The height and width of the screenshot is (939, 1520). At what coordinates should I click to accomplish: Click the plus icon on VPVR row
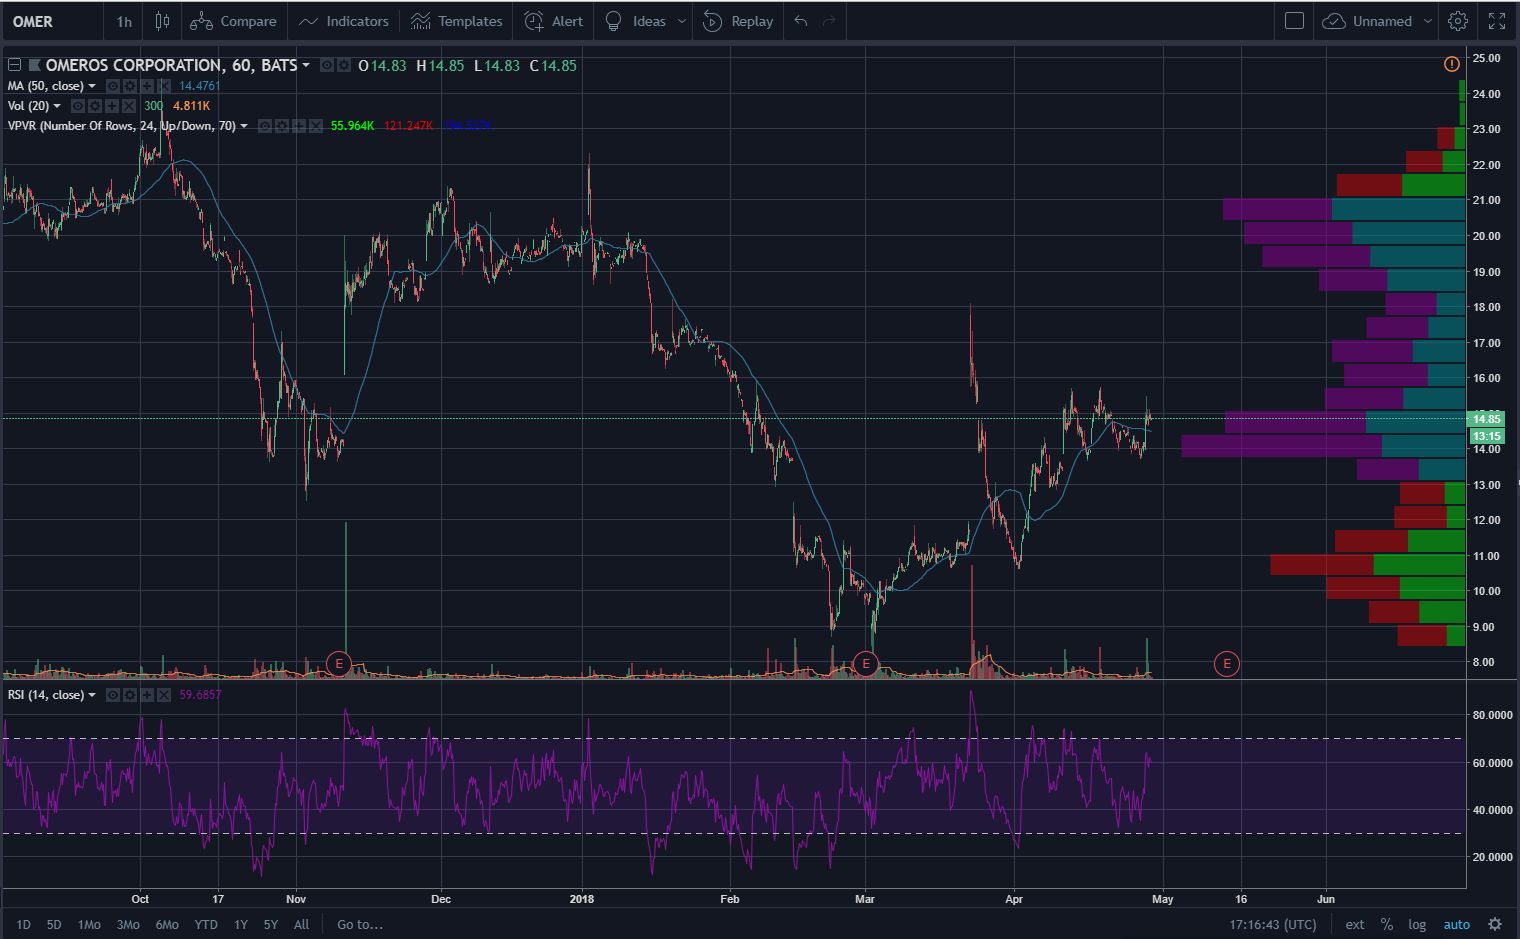[x=299, y=126]
